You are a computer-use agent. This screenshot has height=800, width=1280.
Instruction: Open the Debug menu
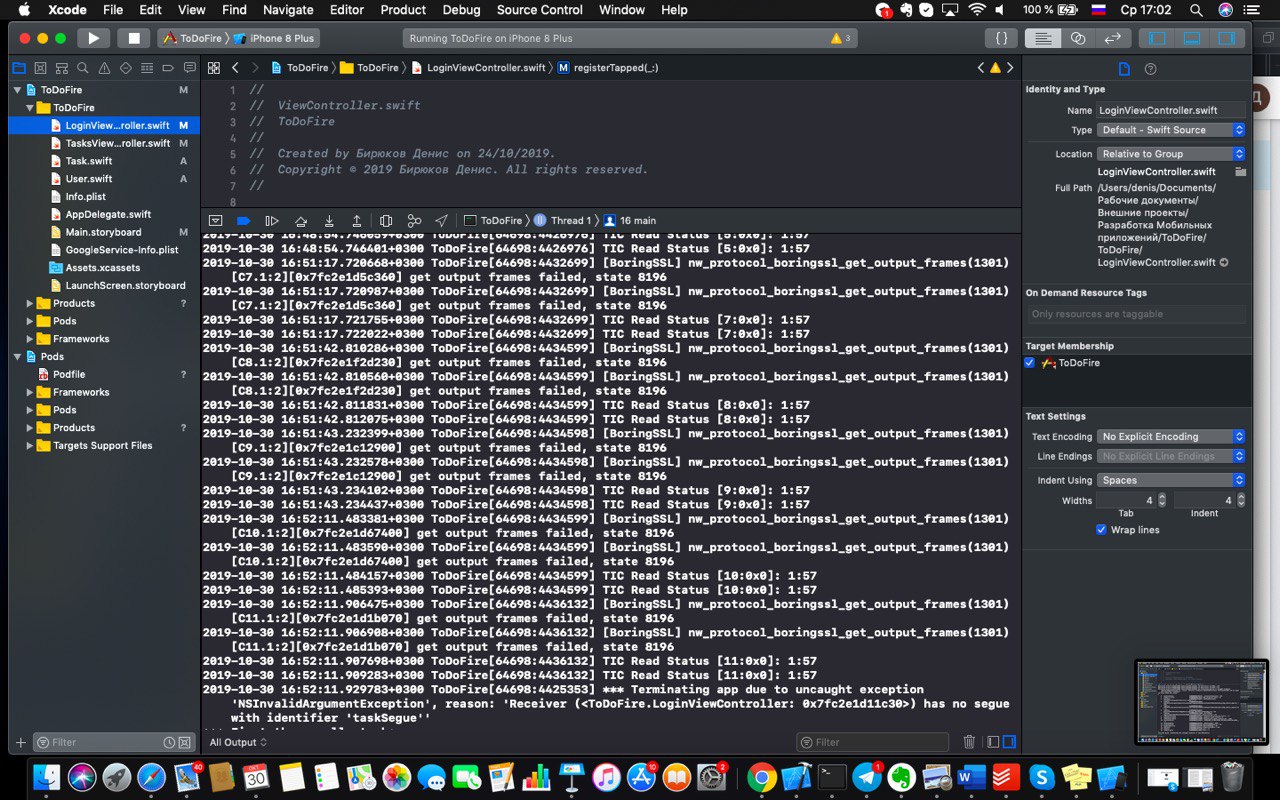(461, 10)
